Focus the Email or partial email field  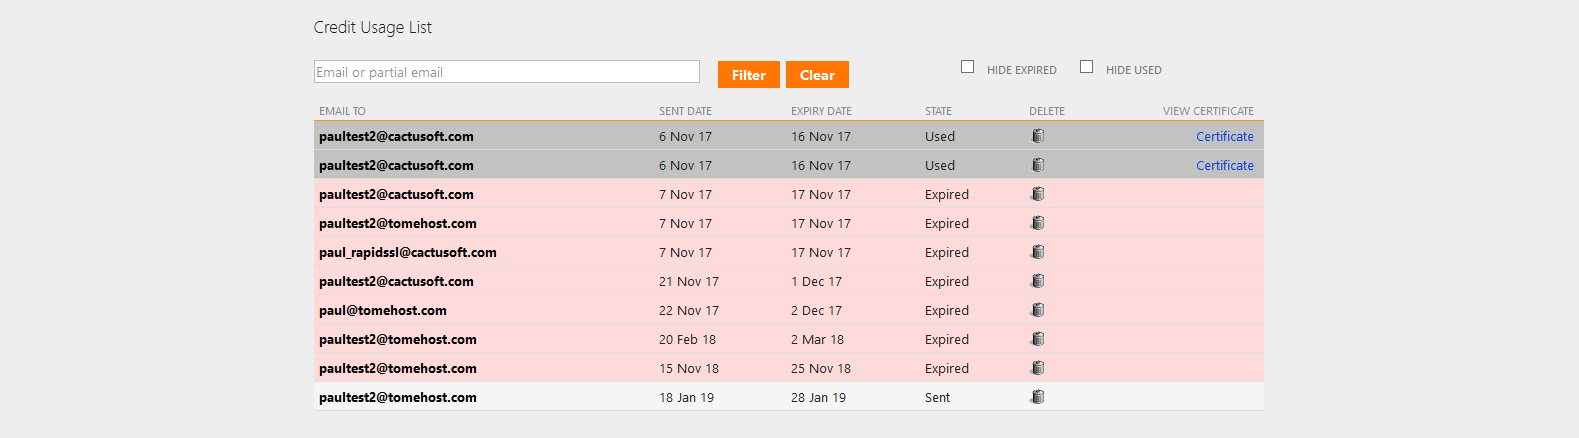pos(507,72)
